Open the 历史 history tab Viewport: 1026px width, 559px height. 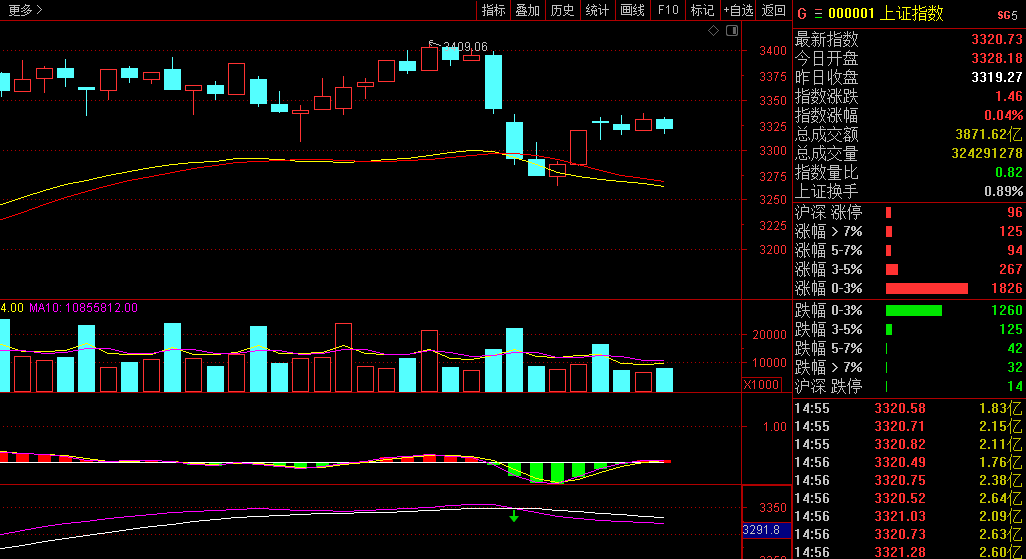click(562, 10)
